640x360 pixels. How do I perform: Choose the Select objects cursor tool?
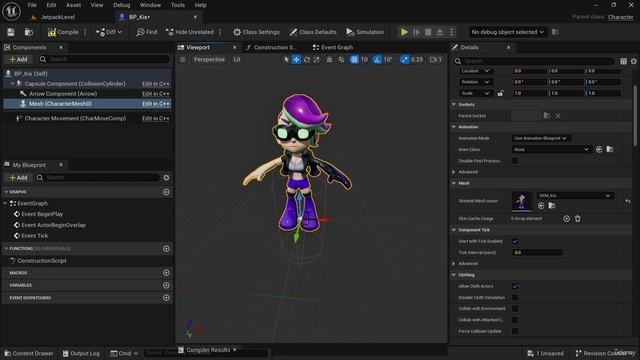click(x=286, y=60)
